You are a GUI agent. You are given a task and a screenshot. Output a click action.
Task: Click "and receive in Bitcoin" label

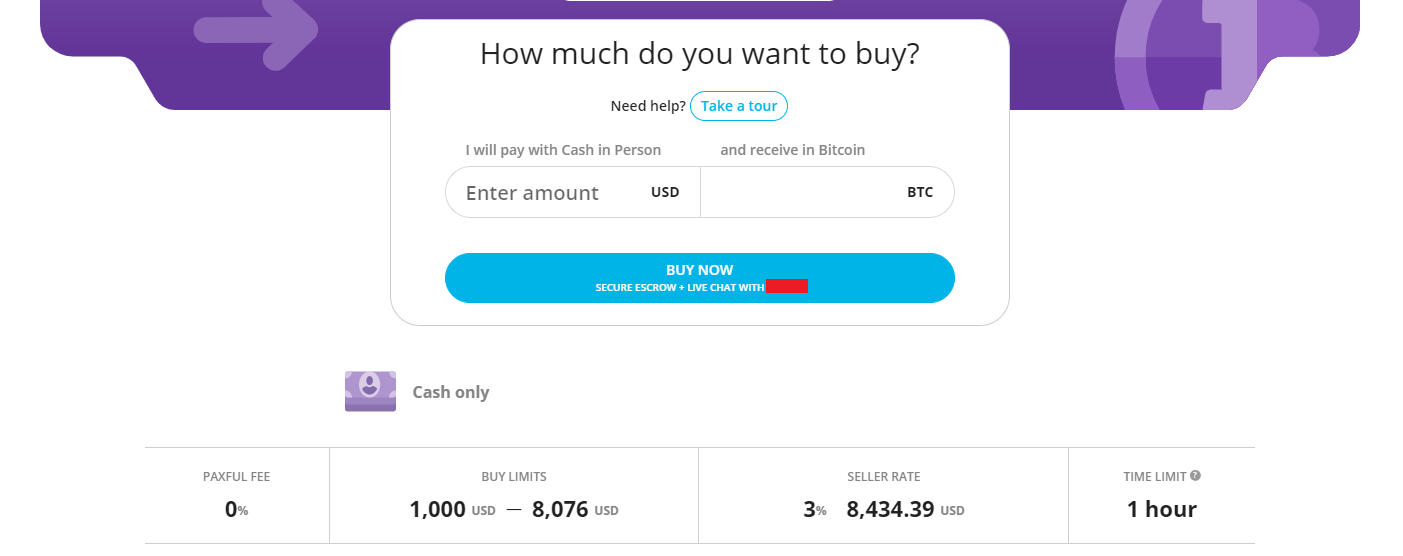792,150
